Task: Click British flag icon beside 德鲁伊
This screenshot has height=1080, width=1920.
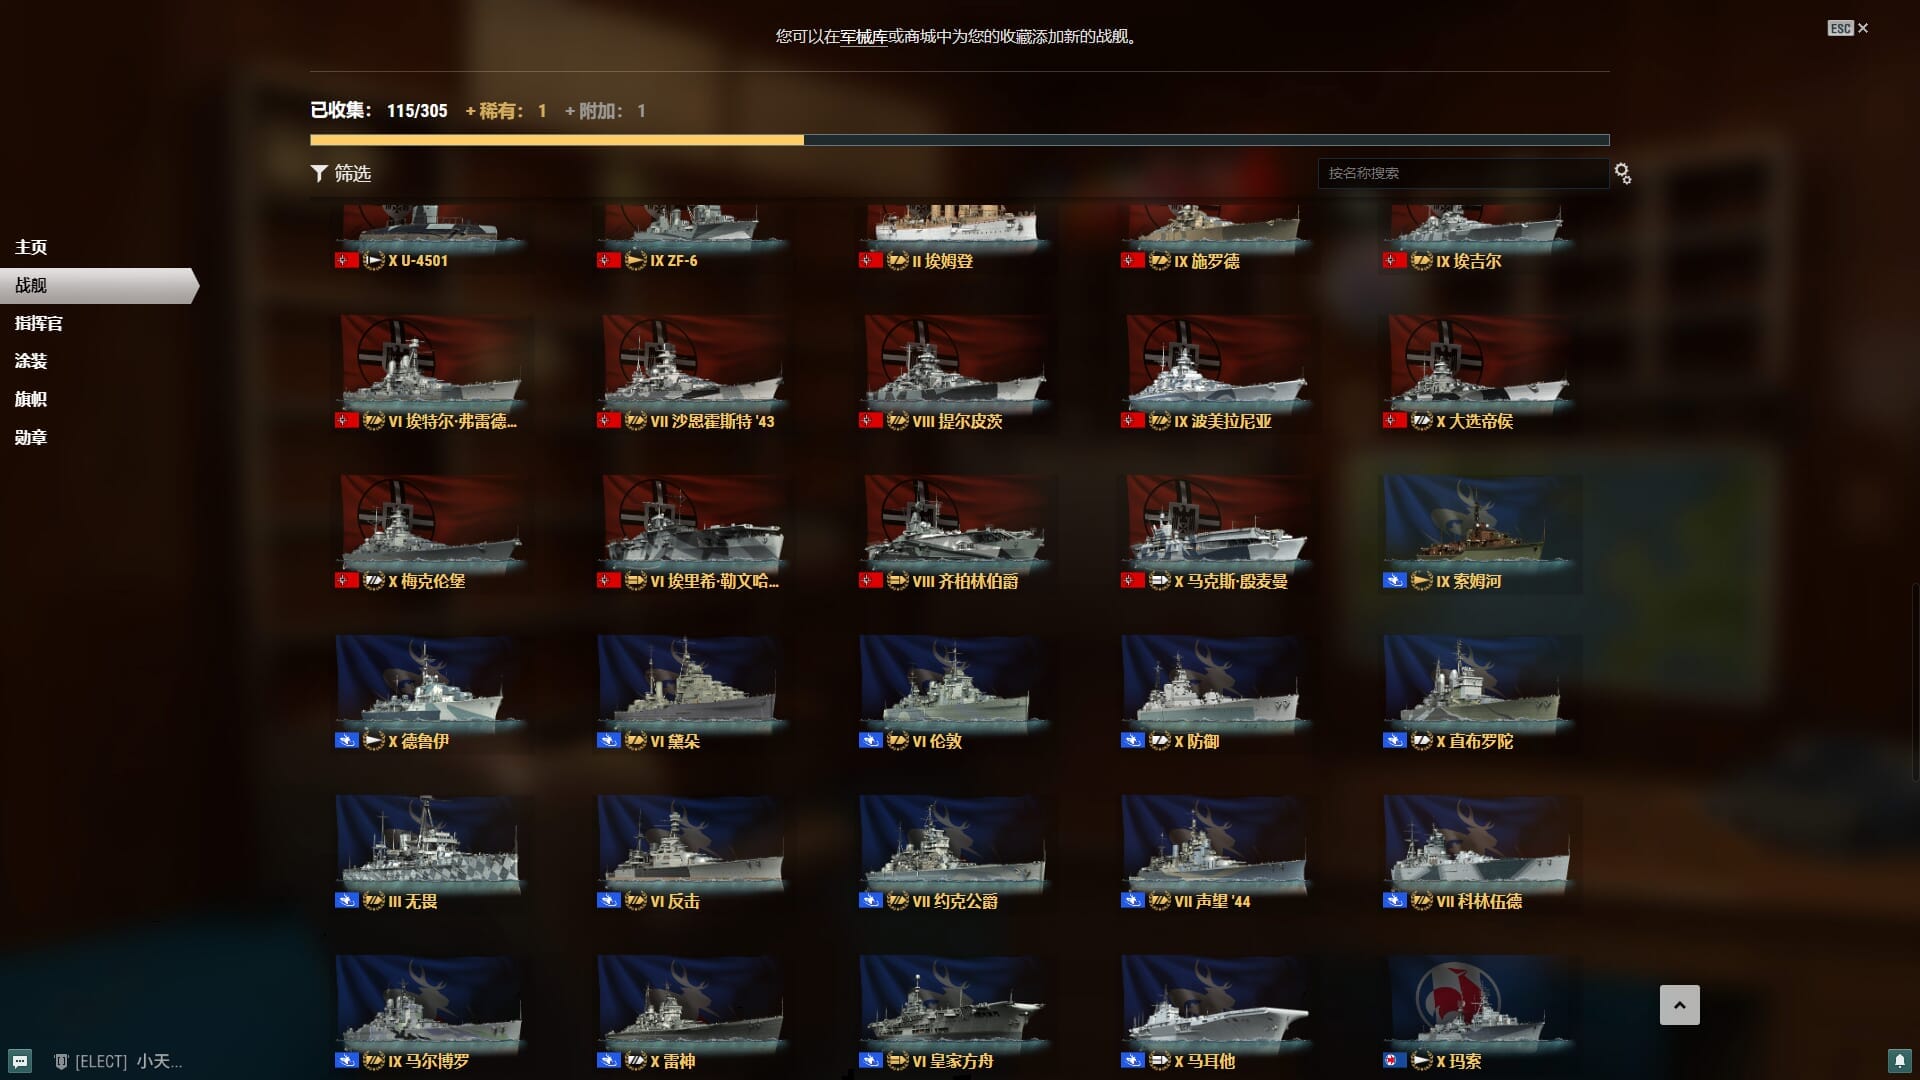Action: pos(346,741)
